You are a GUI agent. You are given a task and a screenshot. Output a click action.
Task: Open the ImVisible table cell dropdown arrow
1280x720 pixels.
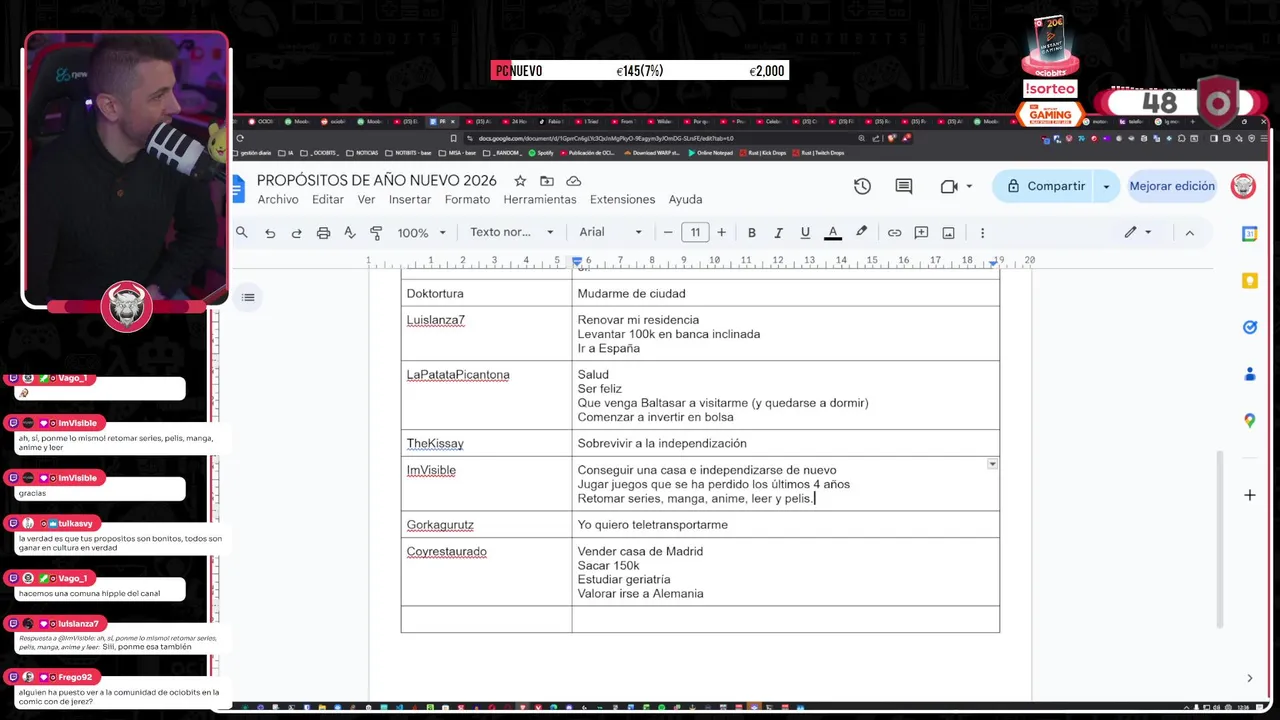(x=992, y=464)
